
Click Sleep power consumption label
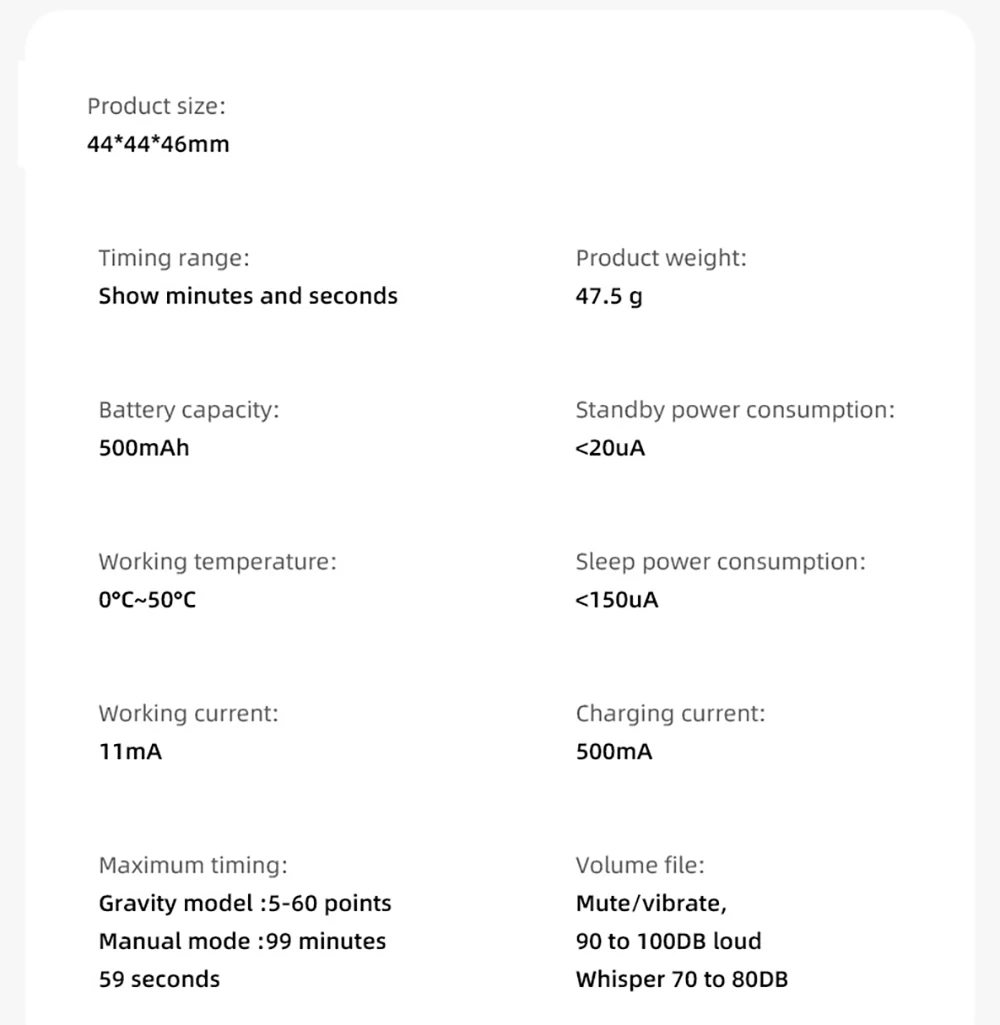click(x=720, y=562)
